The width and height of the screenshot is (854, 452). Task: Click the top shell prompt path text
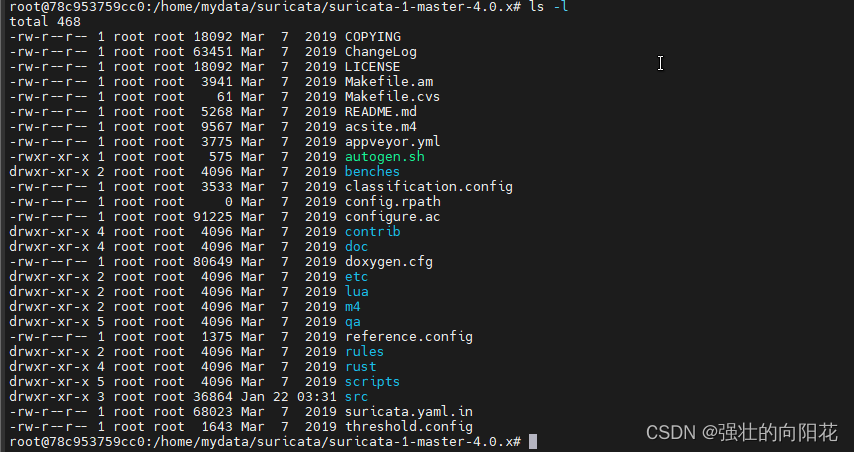click(x=265, y=7)
